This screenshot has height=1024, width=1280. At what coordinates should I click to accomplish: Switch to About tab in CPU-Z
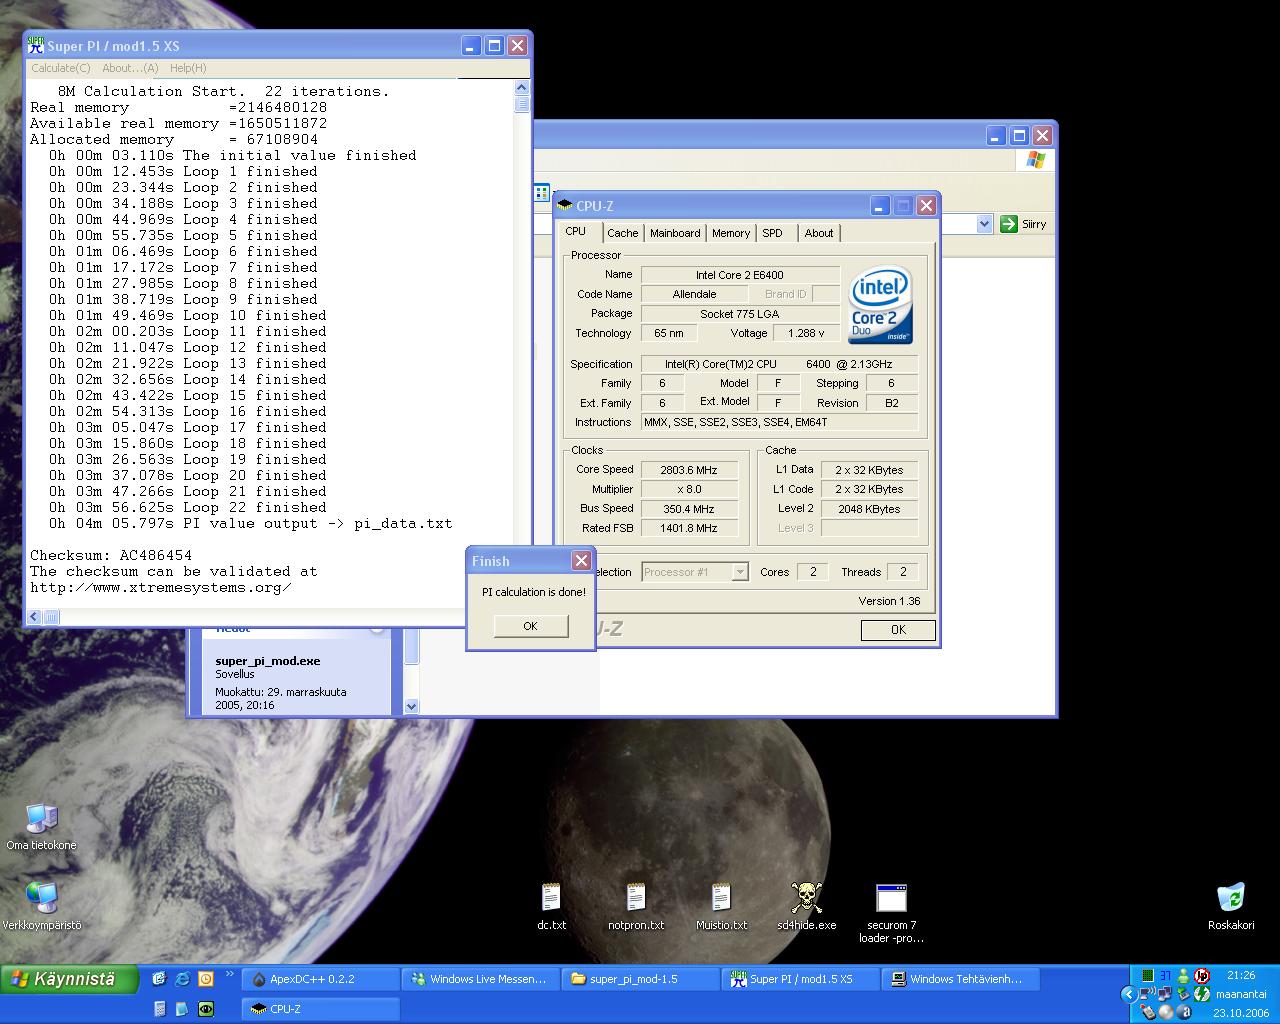[819, 233]
